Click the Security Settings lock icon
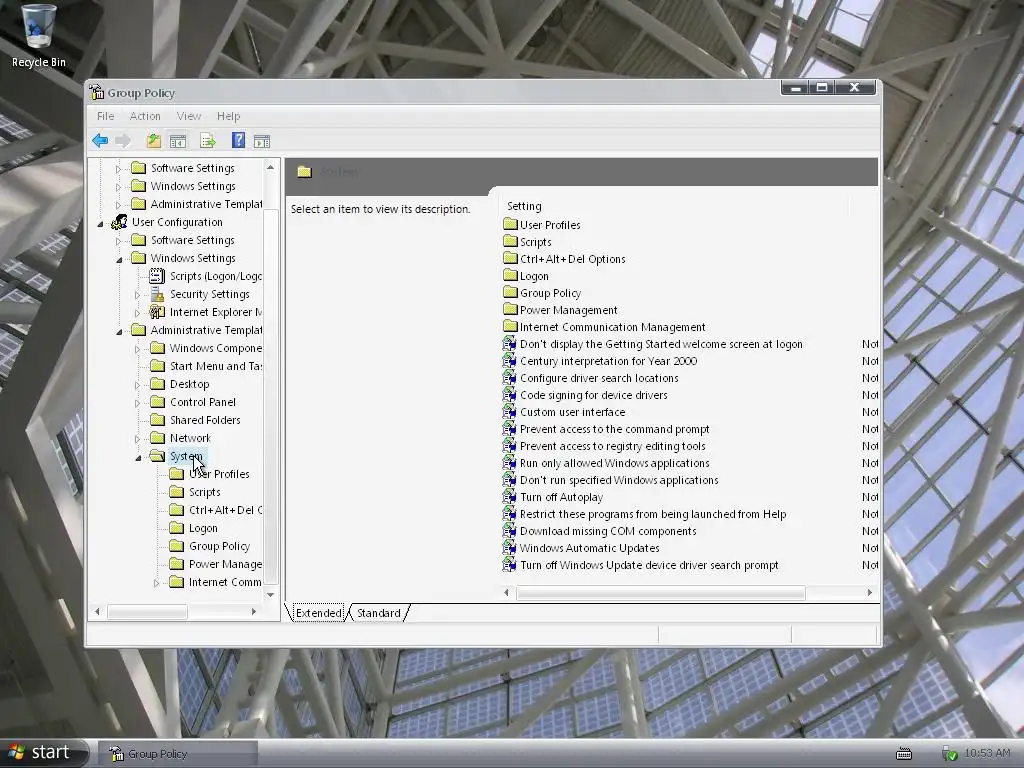Viewport: 1024px width, 768px height. (x=157, y=294)
